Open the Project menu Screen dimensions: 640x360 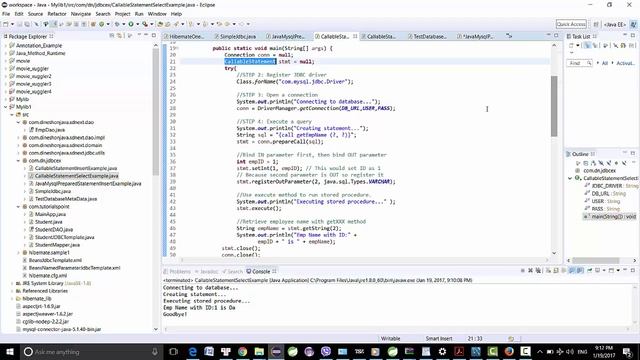pyautogui.click(x=122, y=14)
